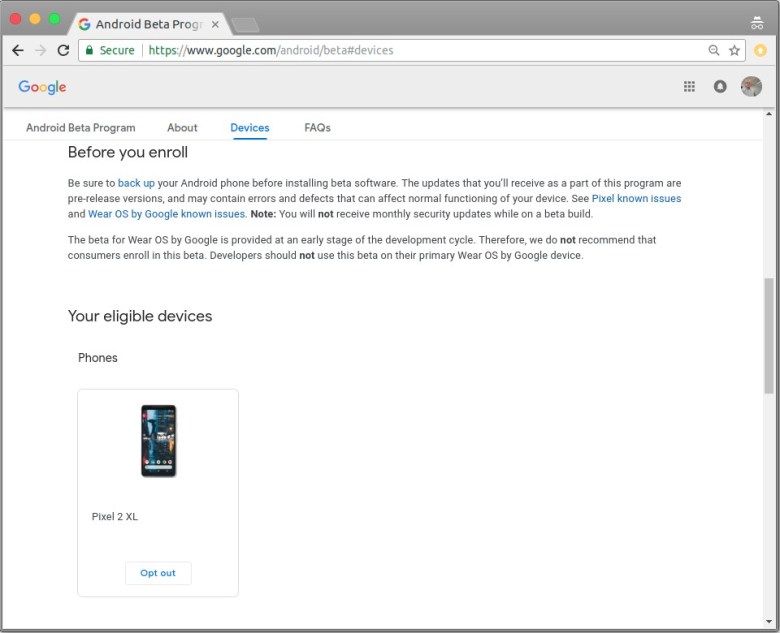780x633 pixels.
Task: Click the Opt out button for Pixel 2 XL
Action: pos(158,573)
